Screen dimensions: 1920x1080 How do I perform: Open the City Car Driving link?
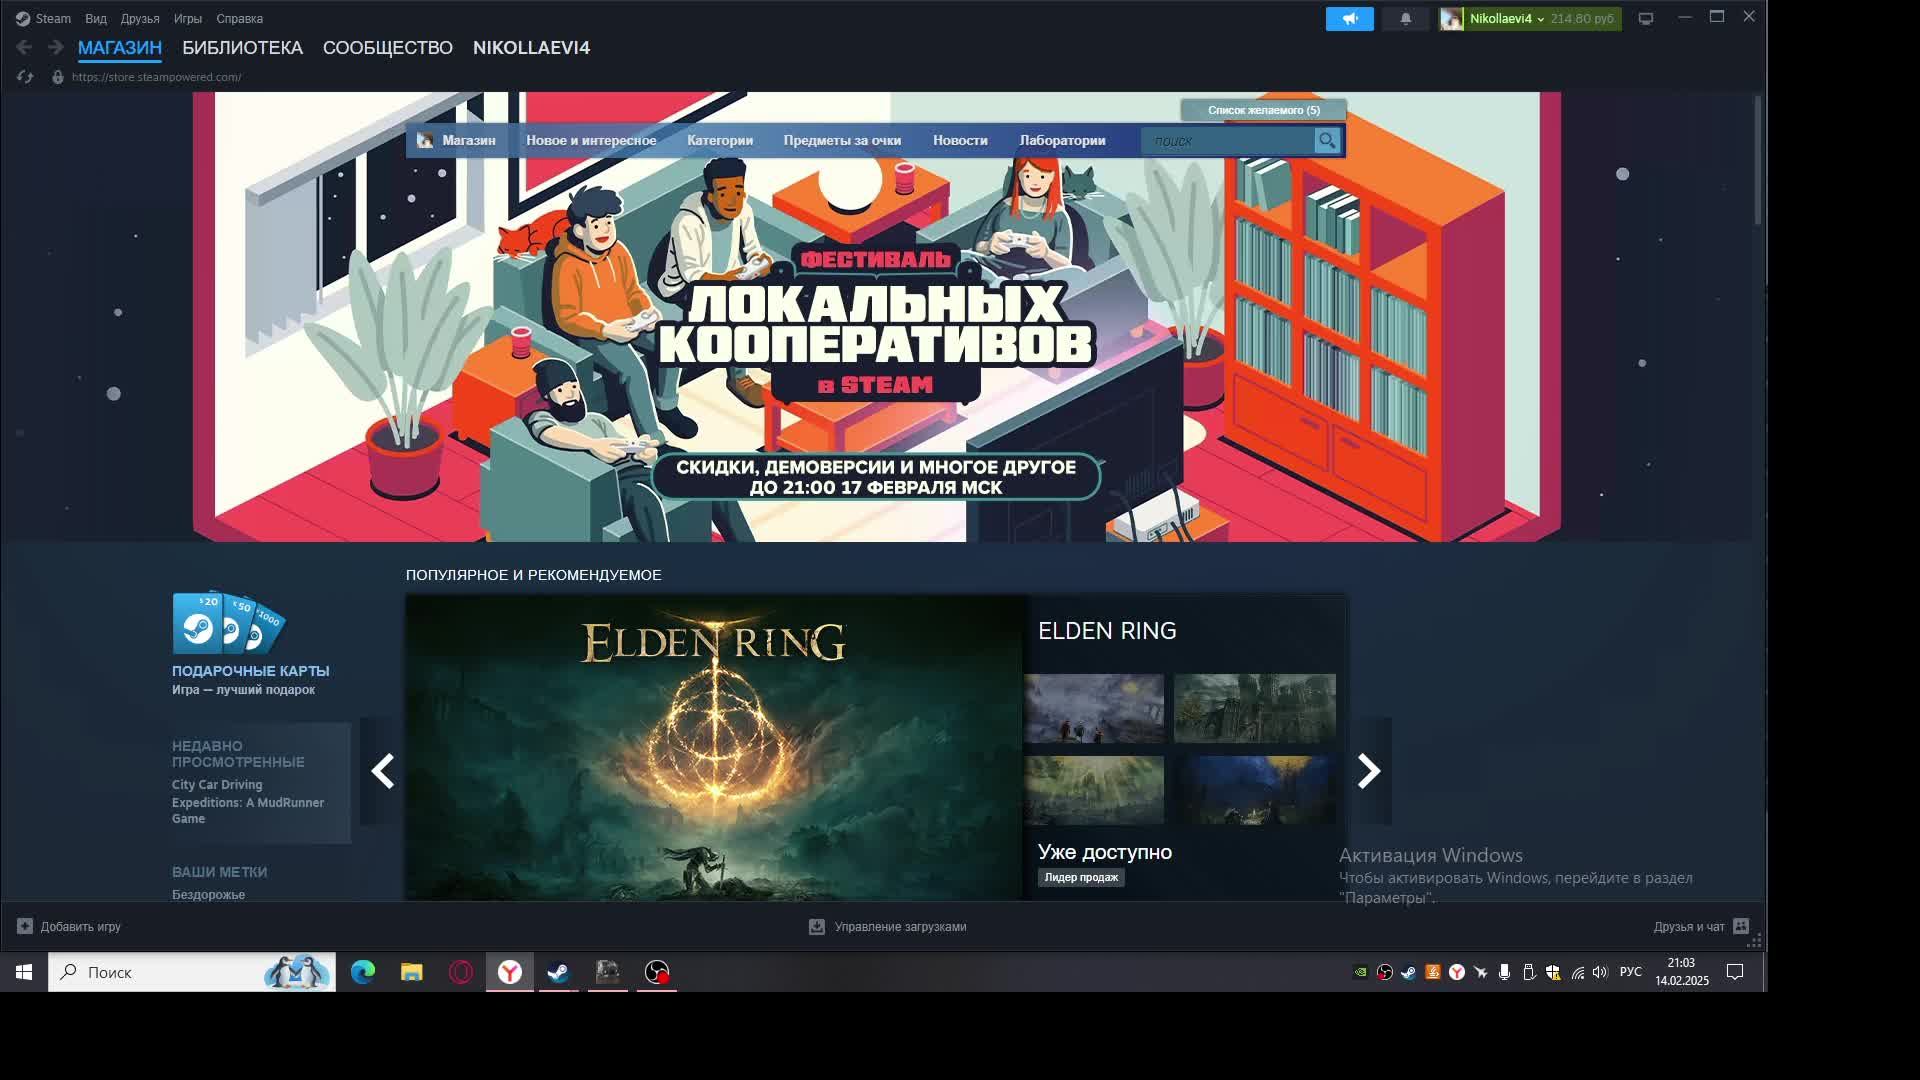click(x=217, y=785)
